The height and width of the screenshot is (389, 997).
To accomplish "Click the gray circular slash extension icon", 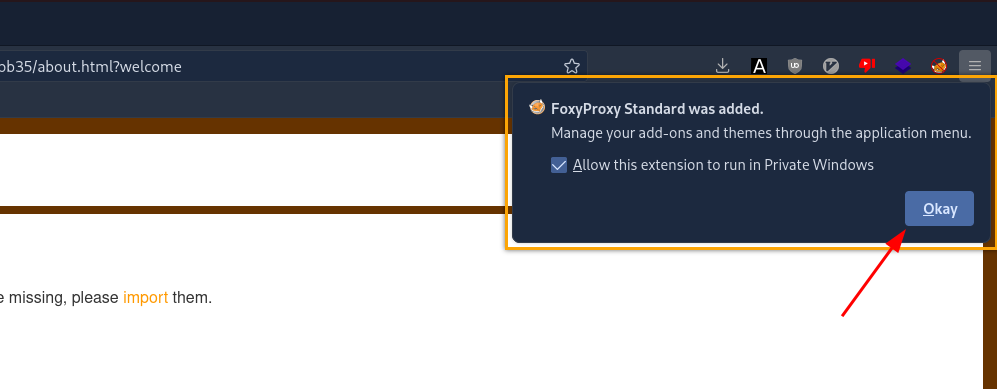I will [x=831, y=65].
